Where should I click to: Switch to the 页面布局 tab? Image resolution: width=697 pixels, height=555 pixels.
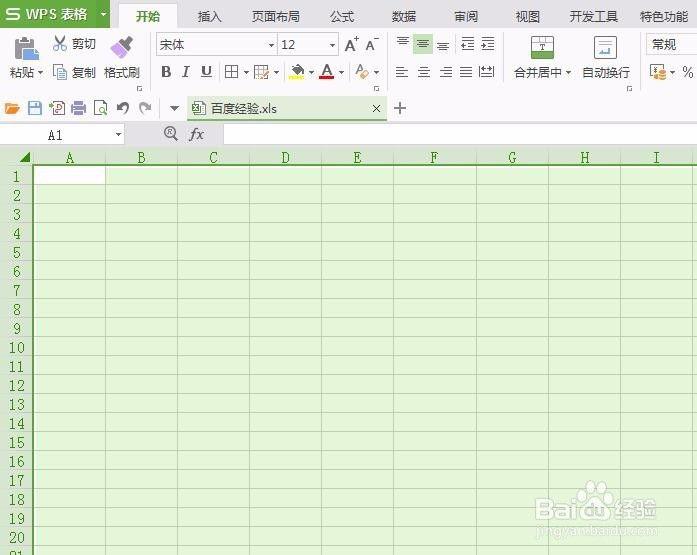tap(276, 16)
